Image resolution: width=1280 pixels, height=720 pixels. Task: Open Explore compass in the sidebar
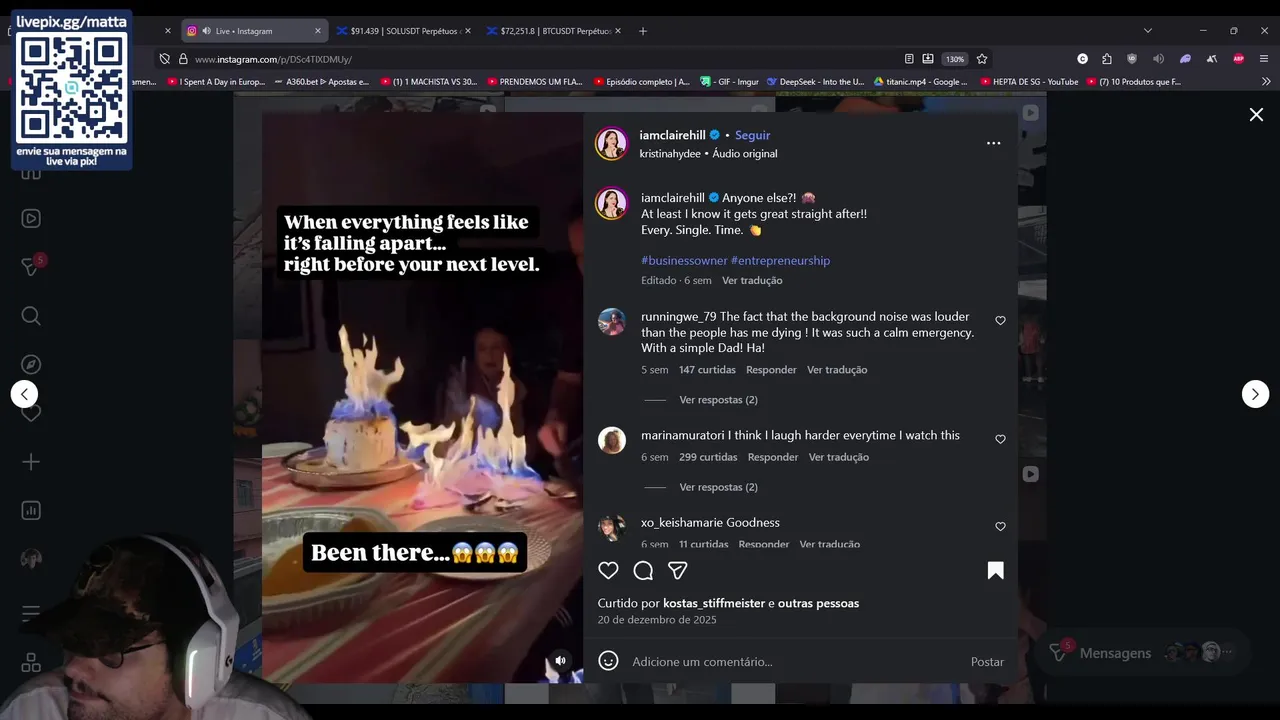click(31, 365)
